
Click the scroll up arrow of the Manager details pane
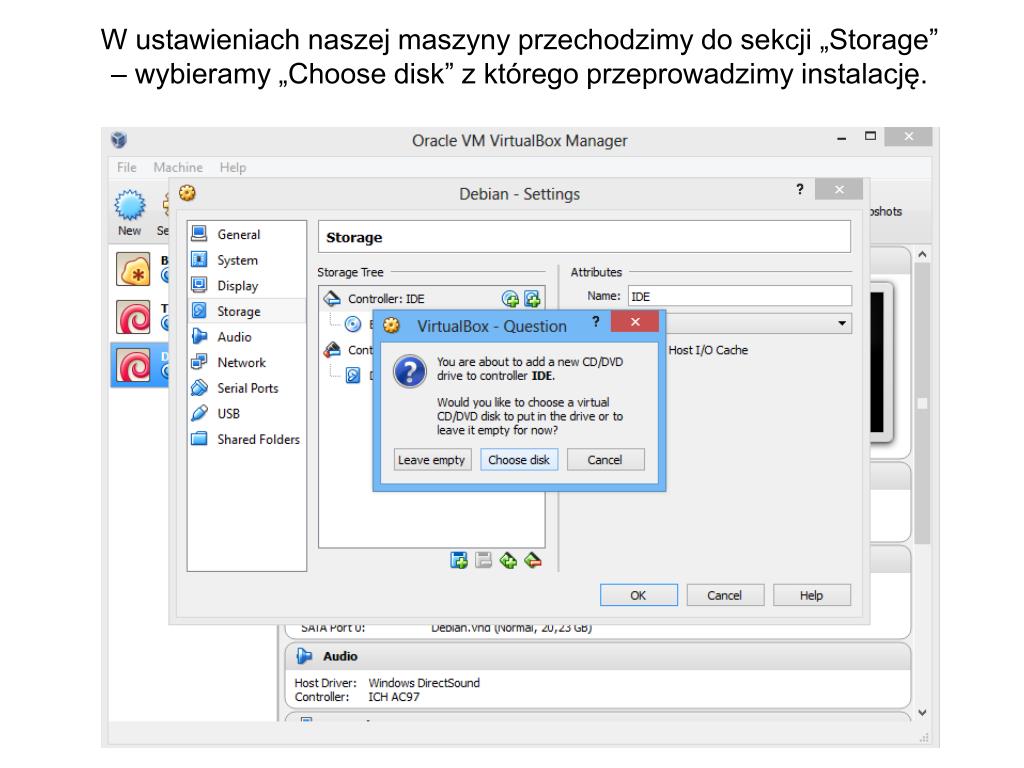pyautogui.click(x=922, y=254)
